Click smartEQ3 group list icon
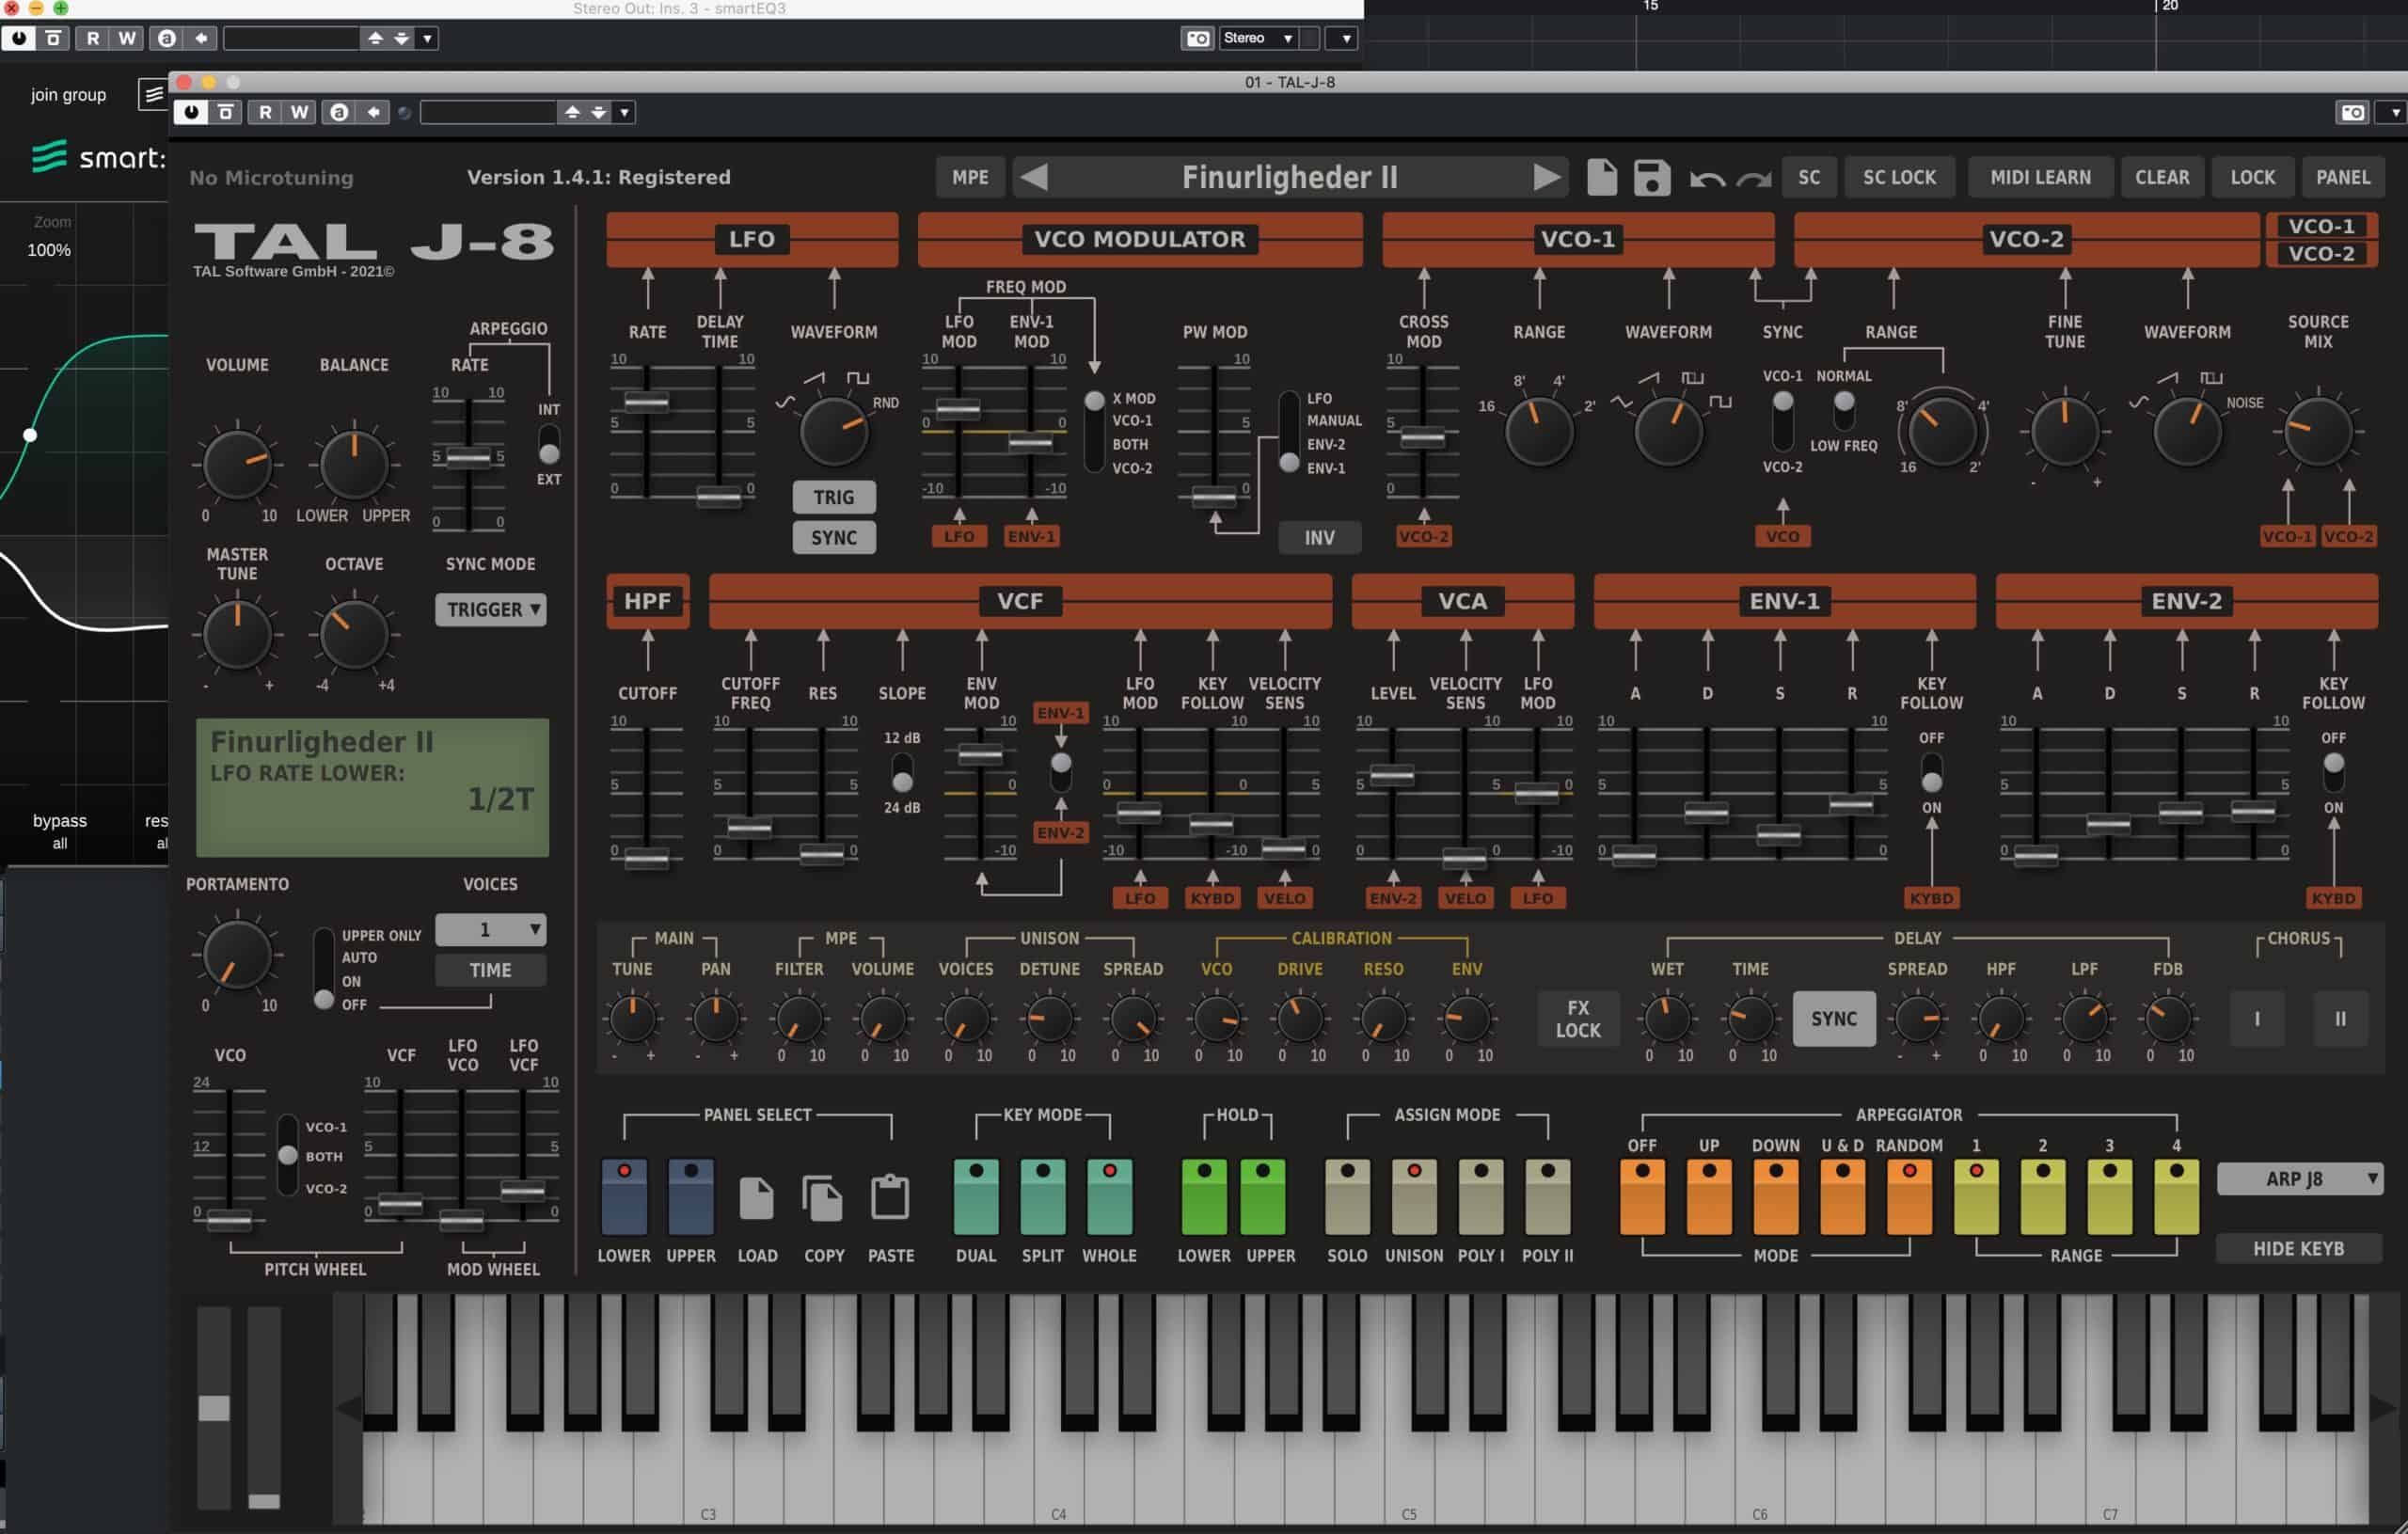 tap(153, 95)
